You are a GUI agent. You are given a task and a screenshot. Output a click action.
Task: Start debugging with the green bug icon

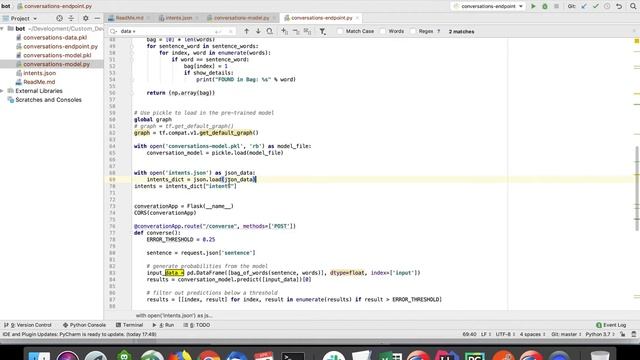[544, 6]
